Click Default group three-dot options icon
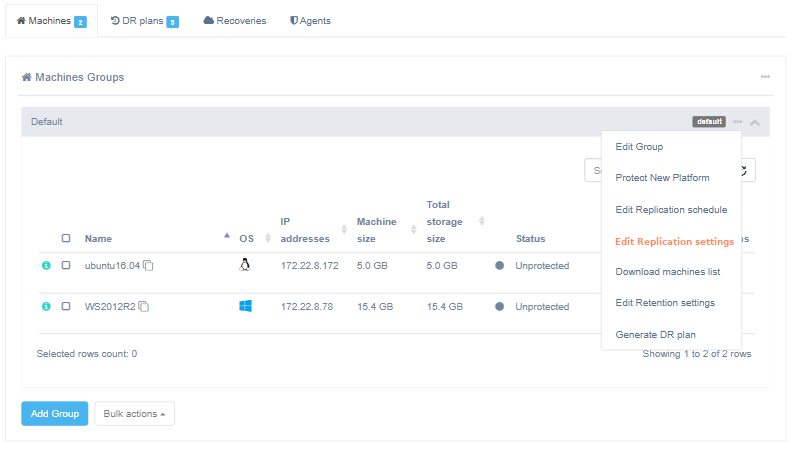The width and height of the screenshot is (792, 449). pyautogui.click(x=738, y=122)
